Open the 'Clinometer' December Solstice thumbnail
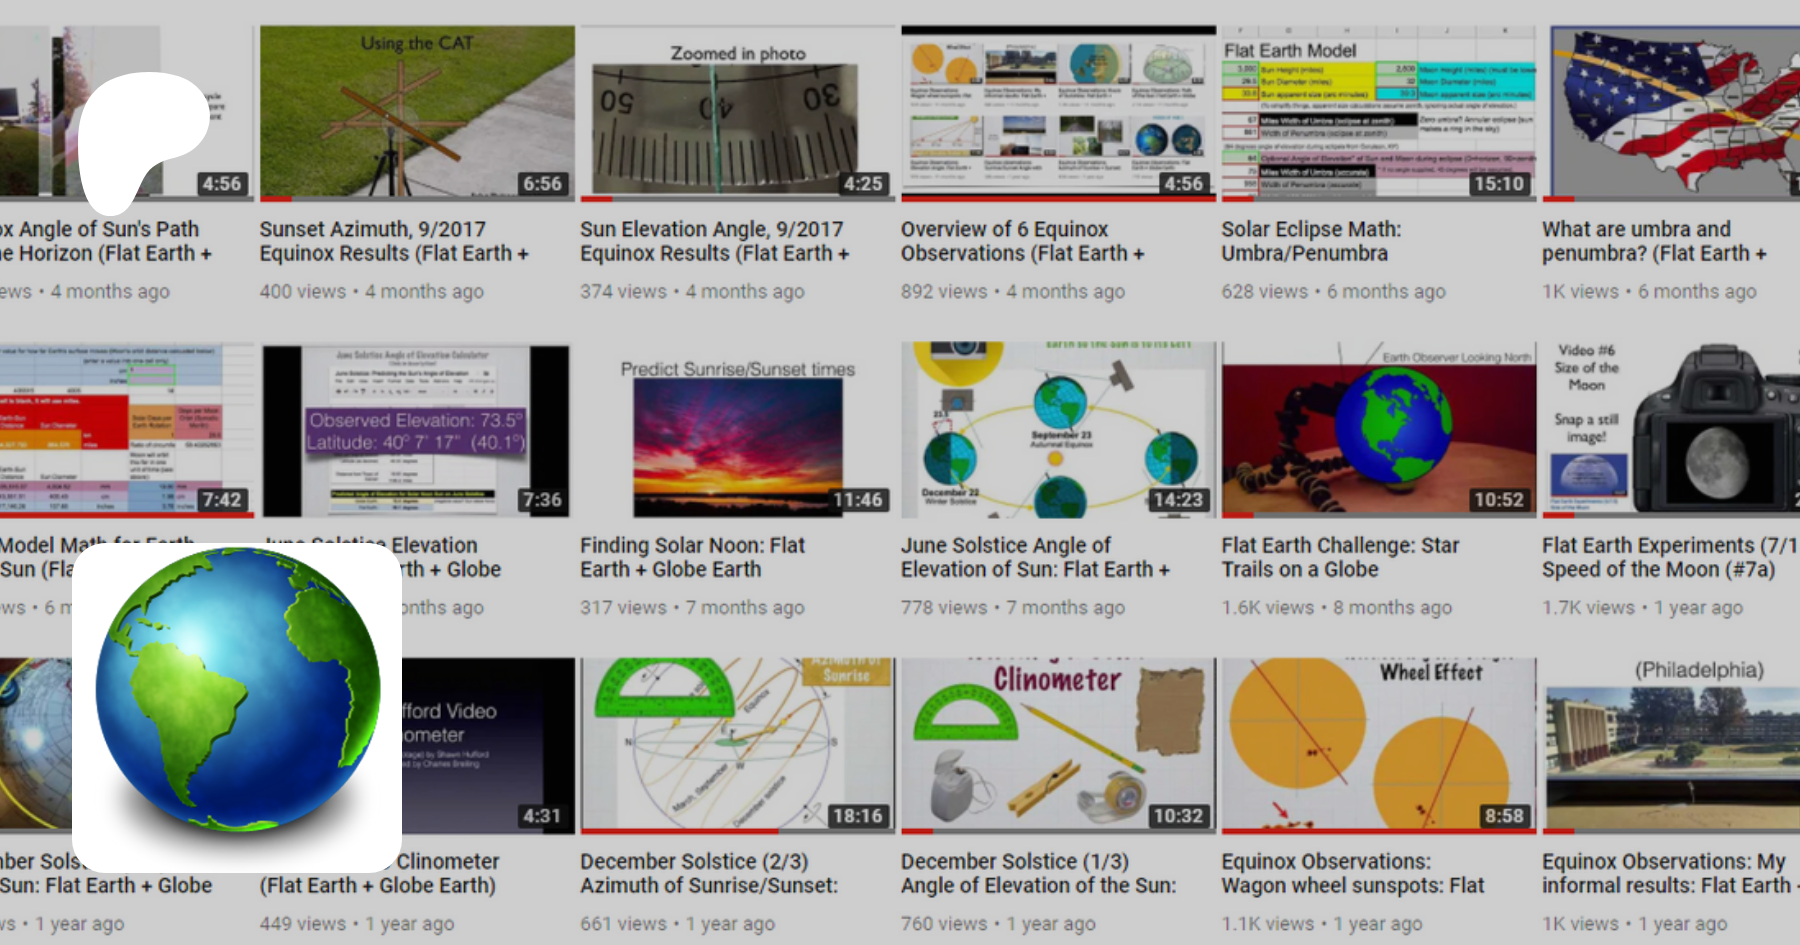1800x945 pixels. [1058, 745]
